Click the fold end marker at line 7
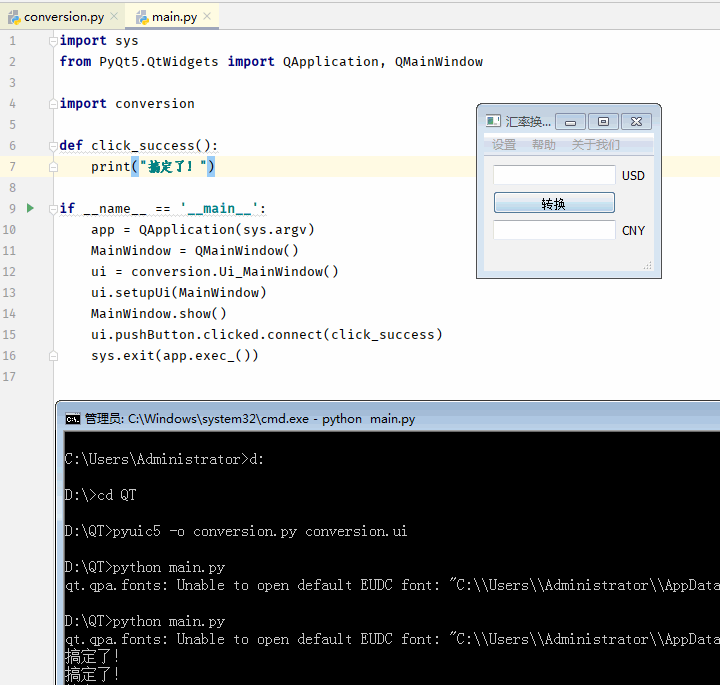Image resolution: width=720 pixels, height=685 pixels. point(53,167)
